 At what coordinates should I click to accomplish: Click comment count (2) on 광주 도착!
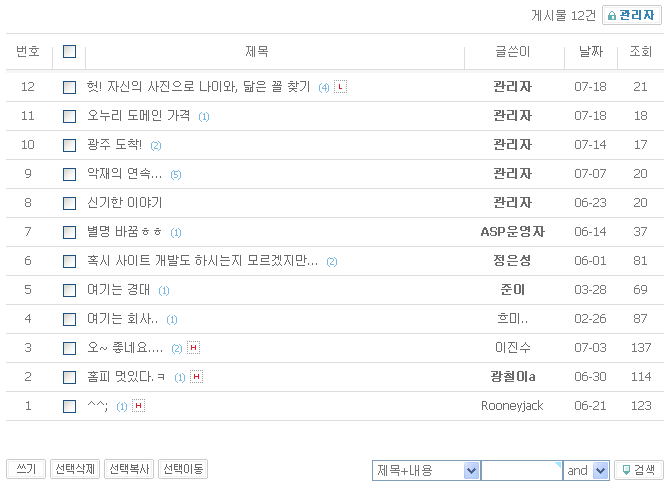pyautogui.click(x=156, y=146)
